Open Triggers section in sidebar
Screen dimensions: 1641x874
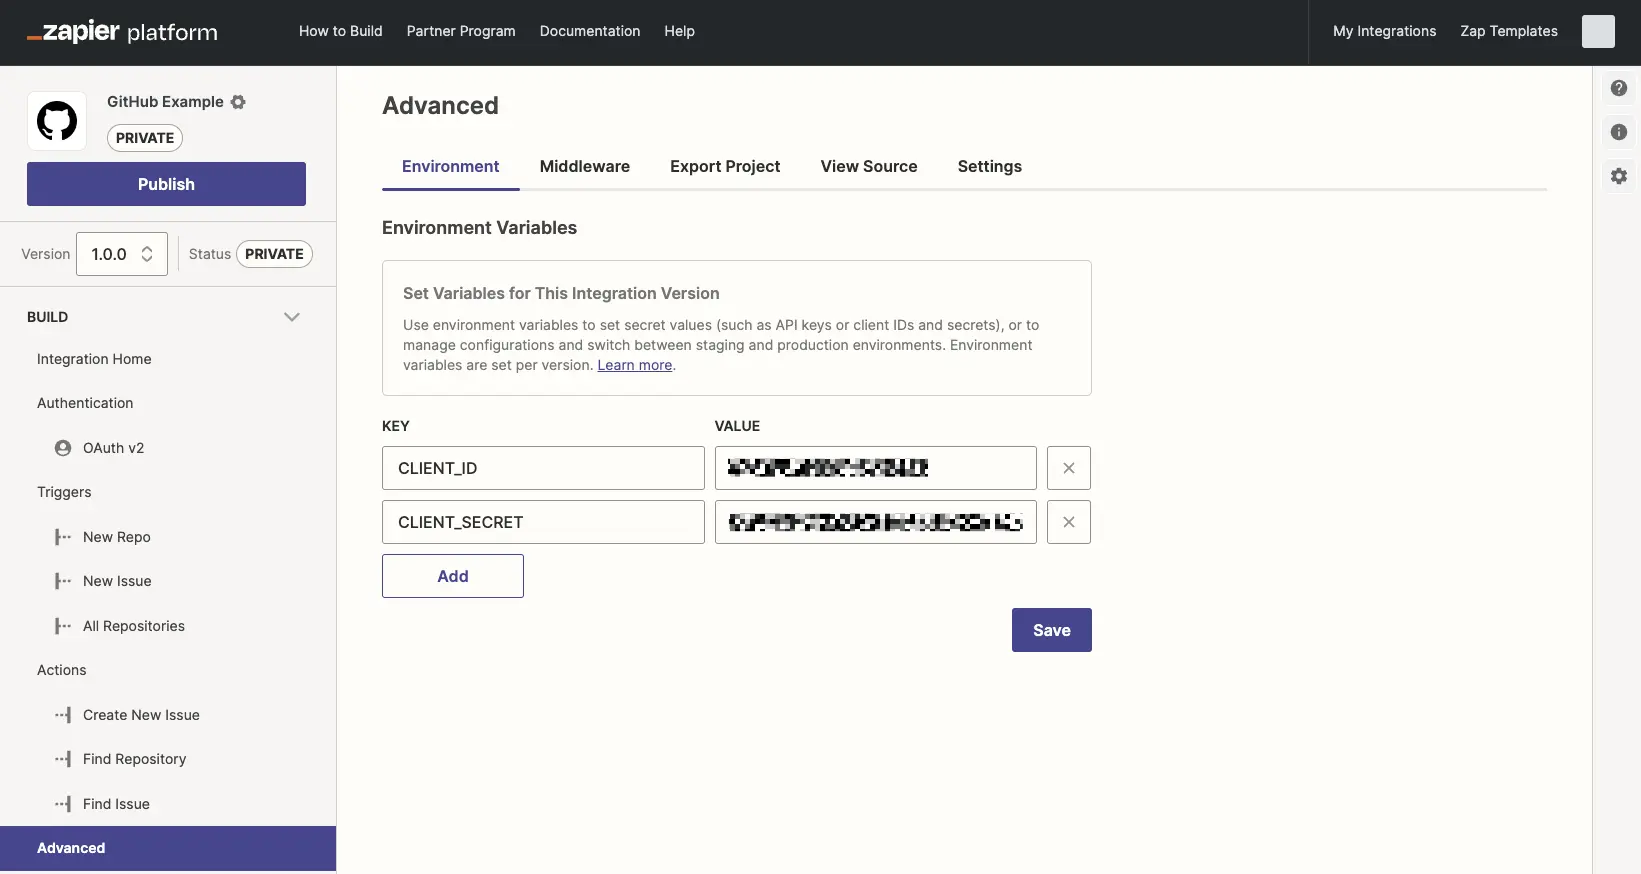pyautogui.click(x=64, y=492)
